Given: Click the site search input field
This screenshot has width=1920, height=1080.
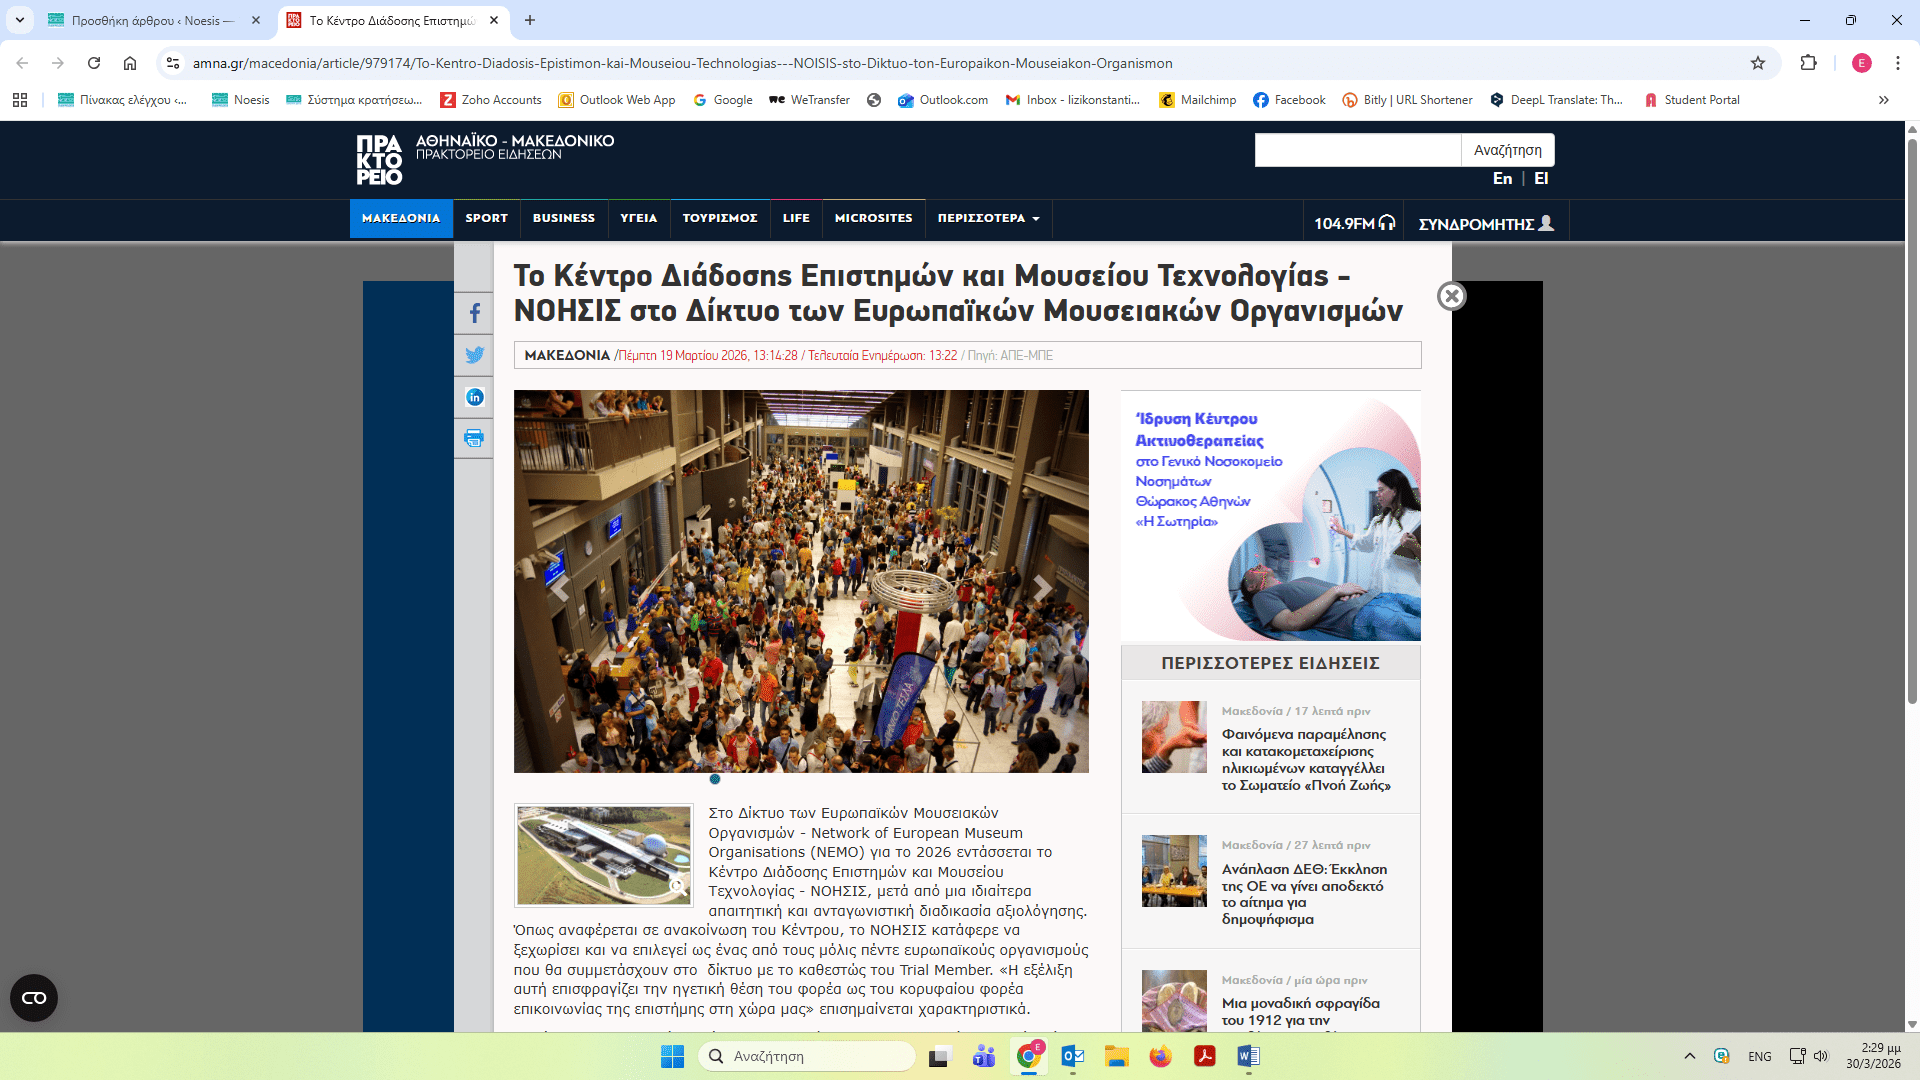Looking at the screenshot, I should (x=1357, y=150).
